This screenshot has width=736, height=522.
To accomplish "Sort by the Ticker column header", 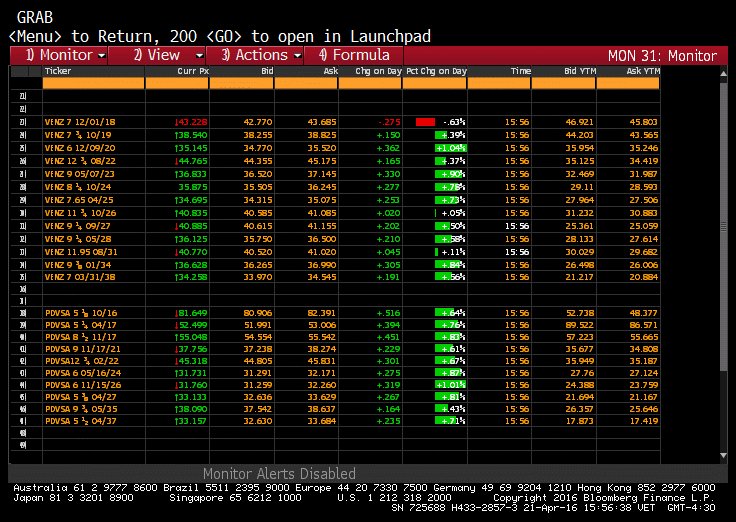I will 58,72.
